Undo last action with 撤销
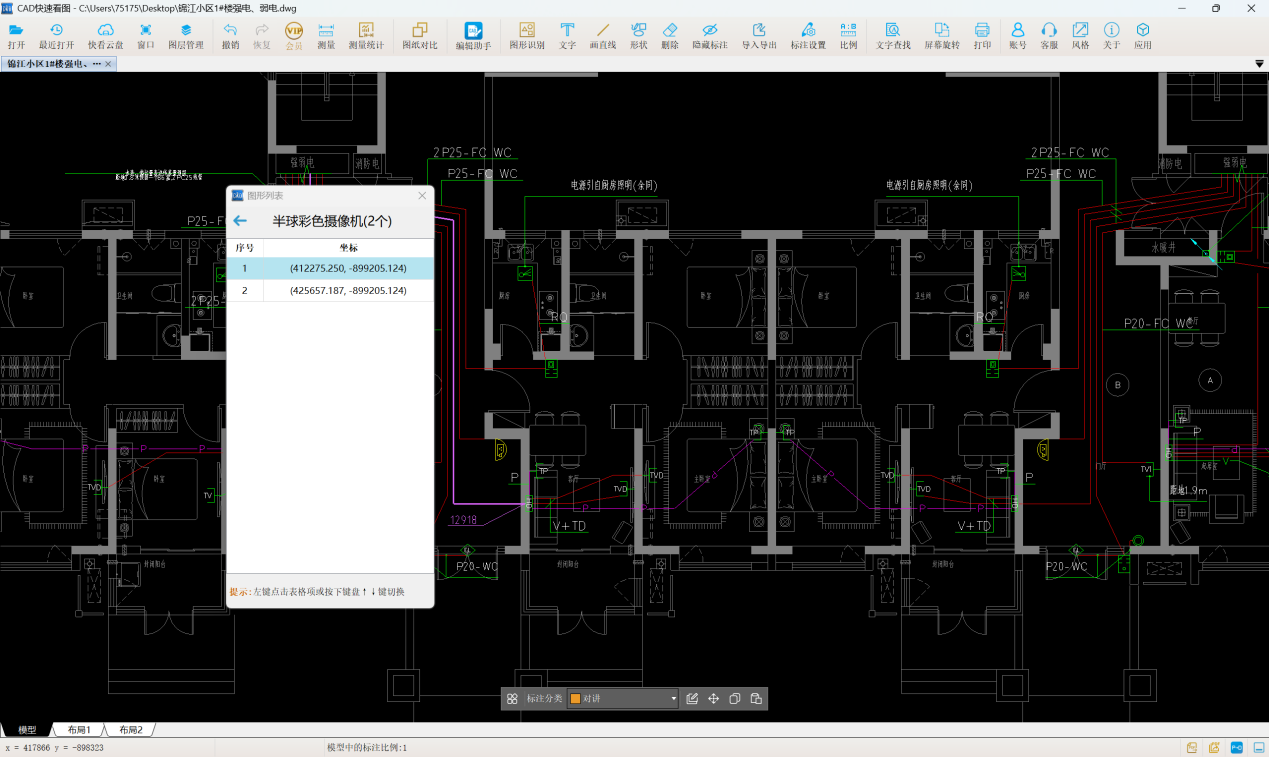 [x=230, y=37]
